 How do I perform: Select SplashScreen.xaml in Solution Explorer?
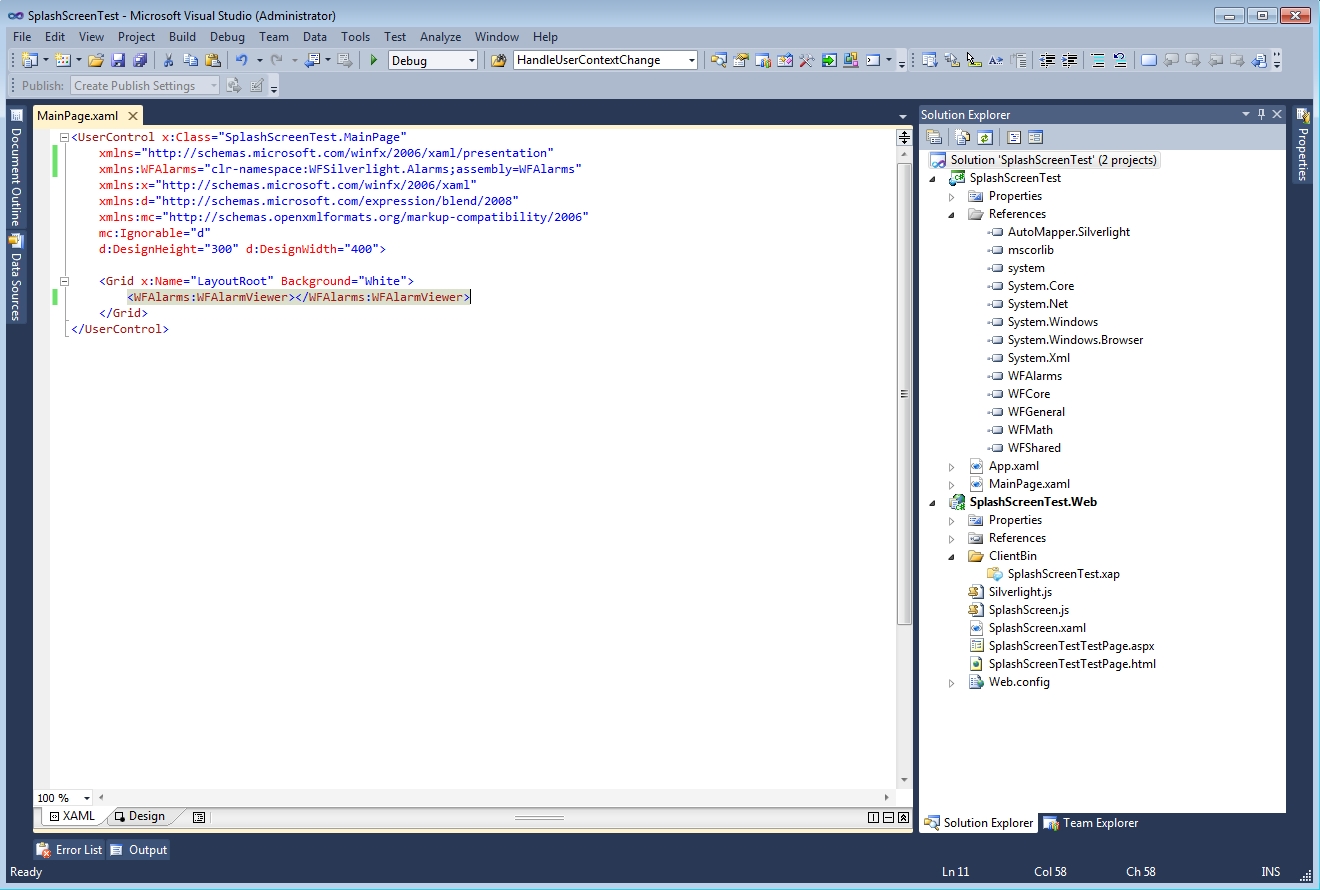(1036, 628)
